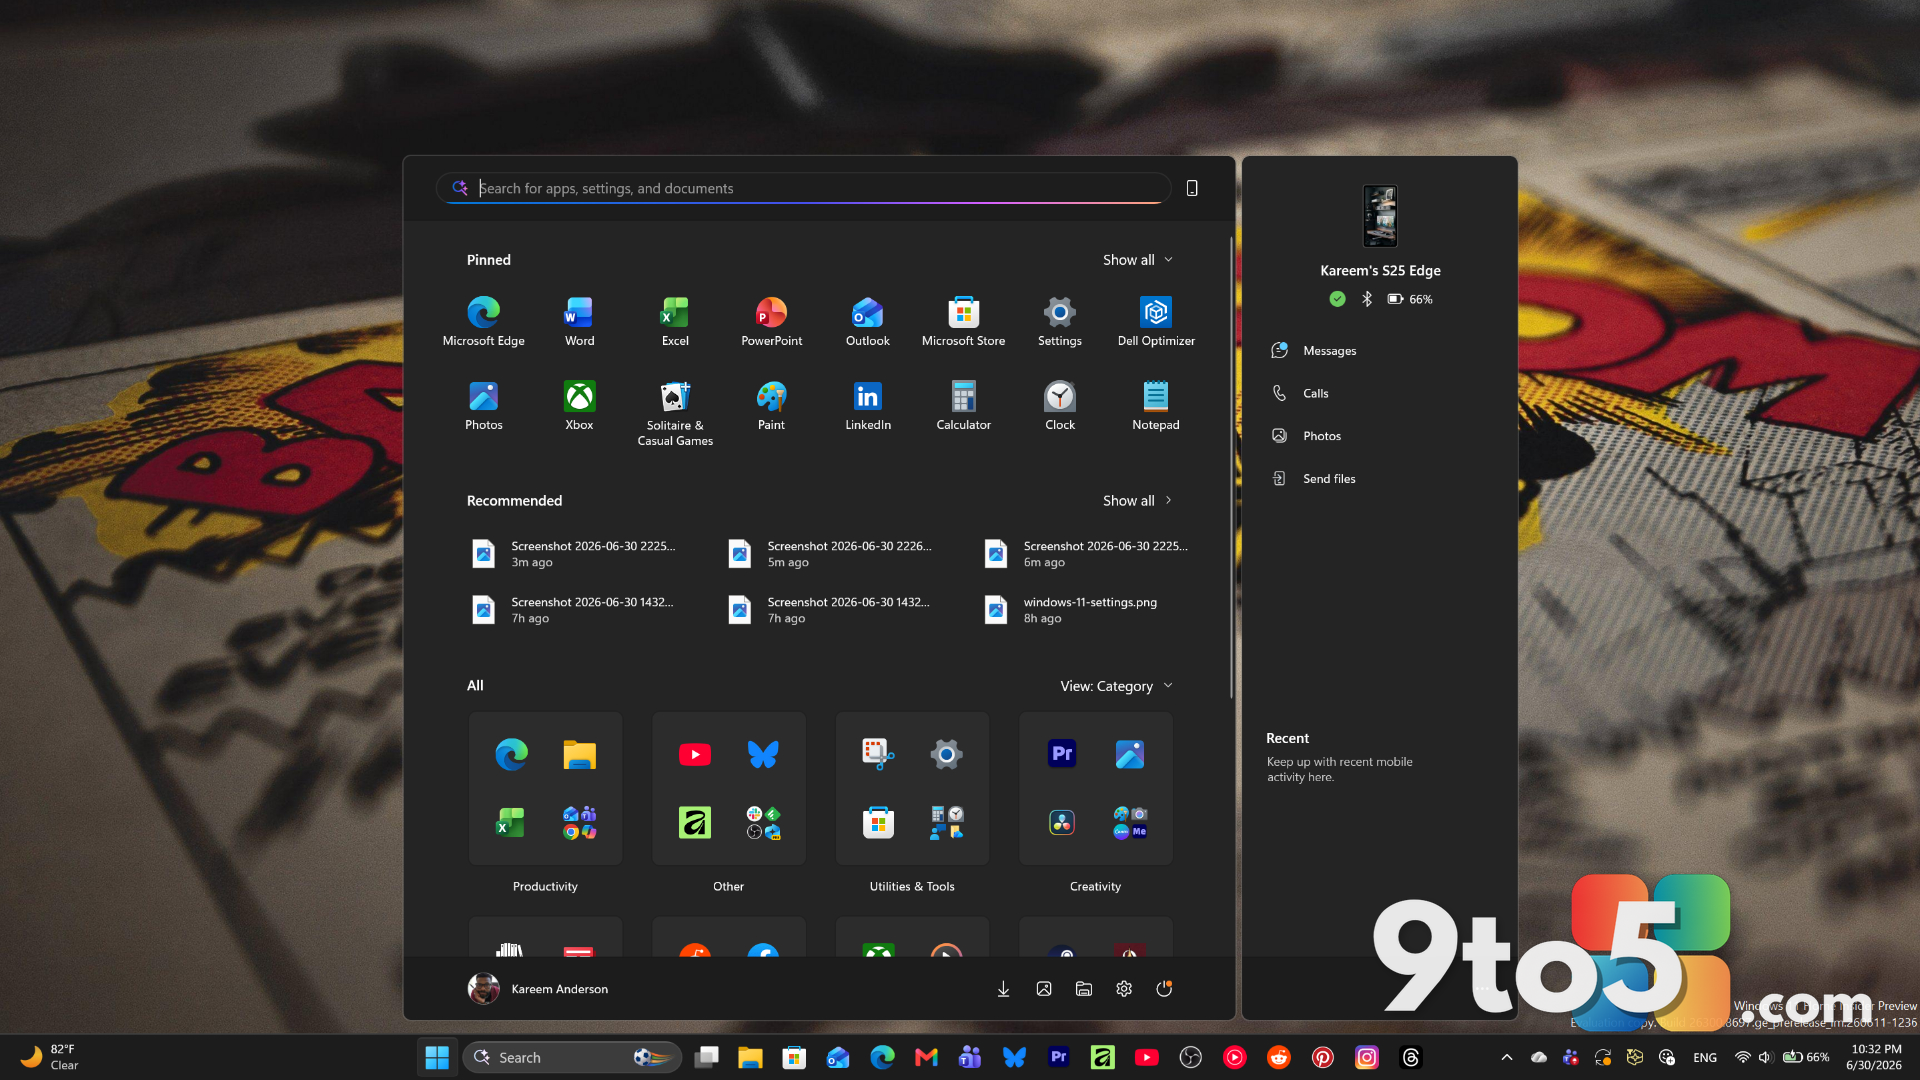Launch DaVinci Resolve in Creativity group
The height and width of the screenshot is (1080, 1920).
coord(1062,822)
